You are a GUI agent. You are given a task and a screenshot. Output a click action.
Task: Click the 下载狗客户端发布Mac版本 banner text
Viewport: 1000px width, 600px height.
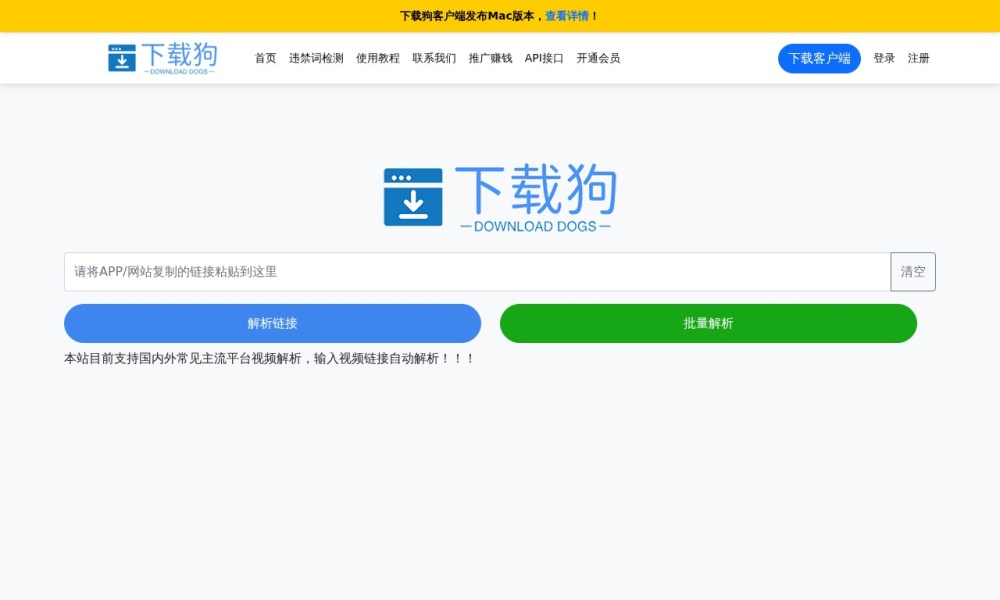tap(467, 16)
